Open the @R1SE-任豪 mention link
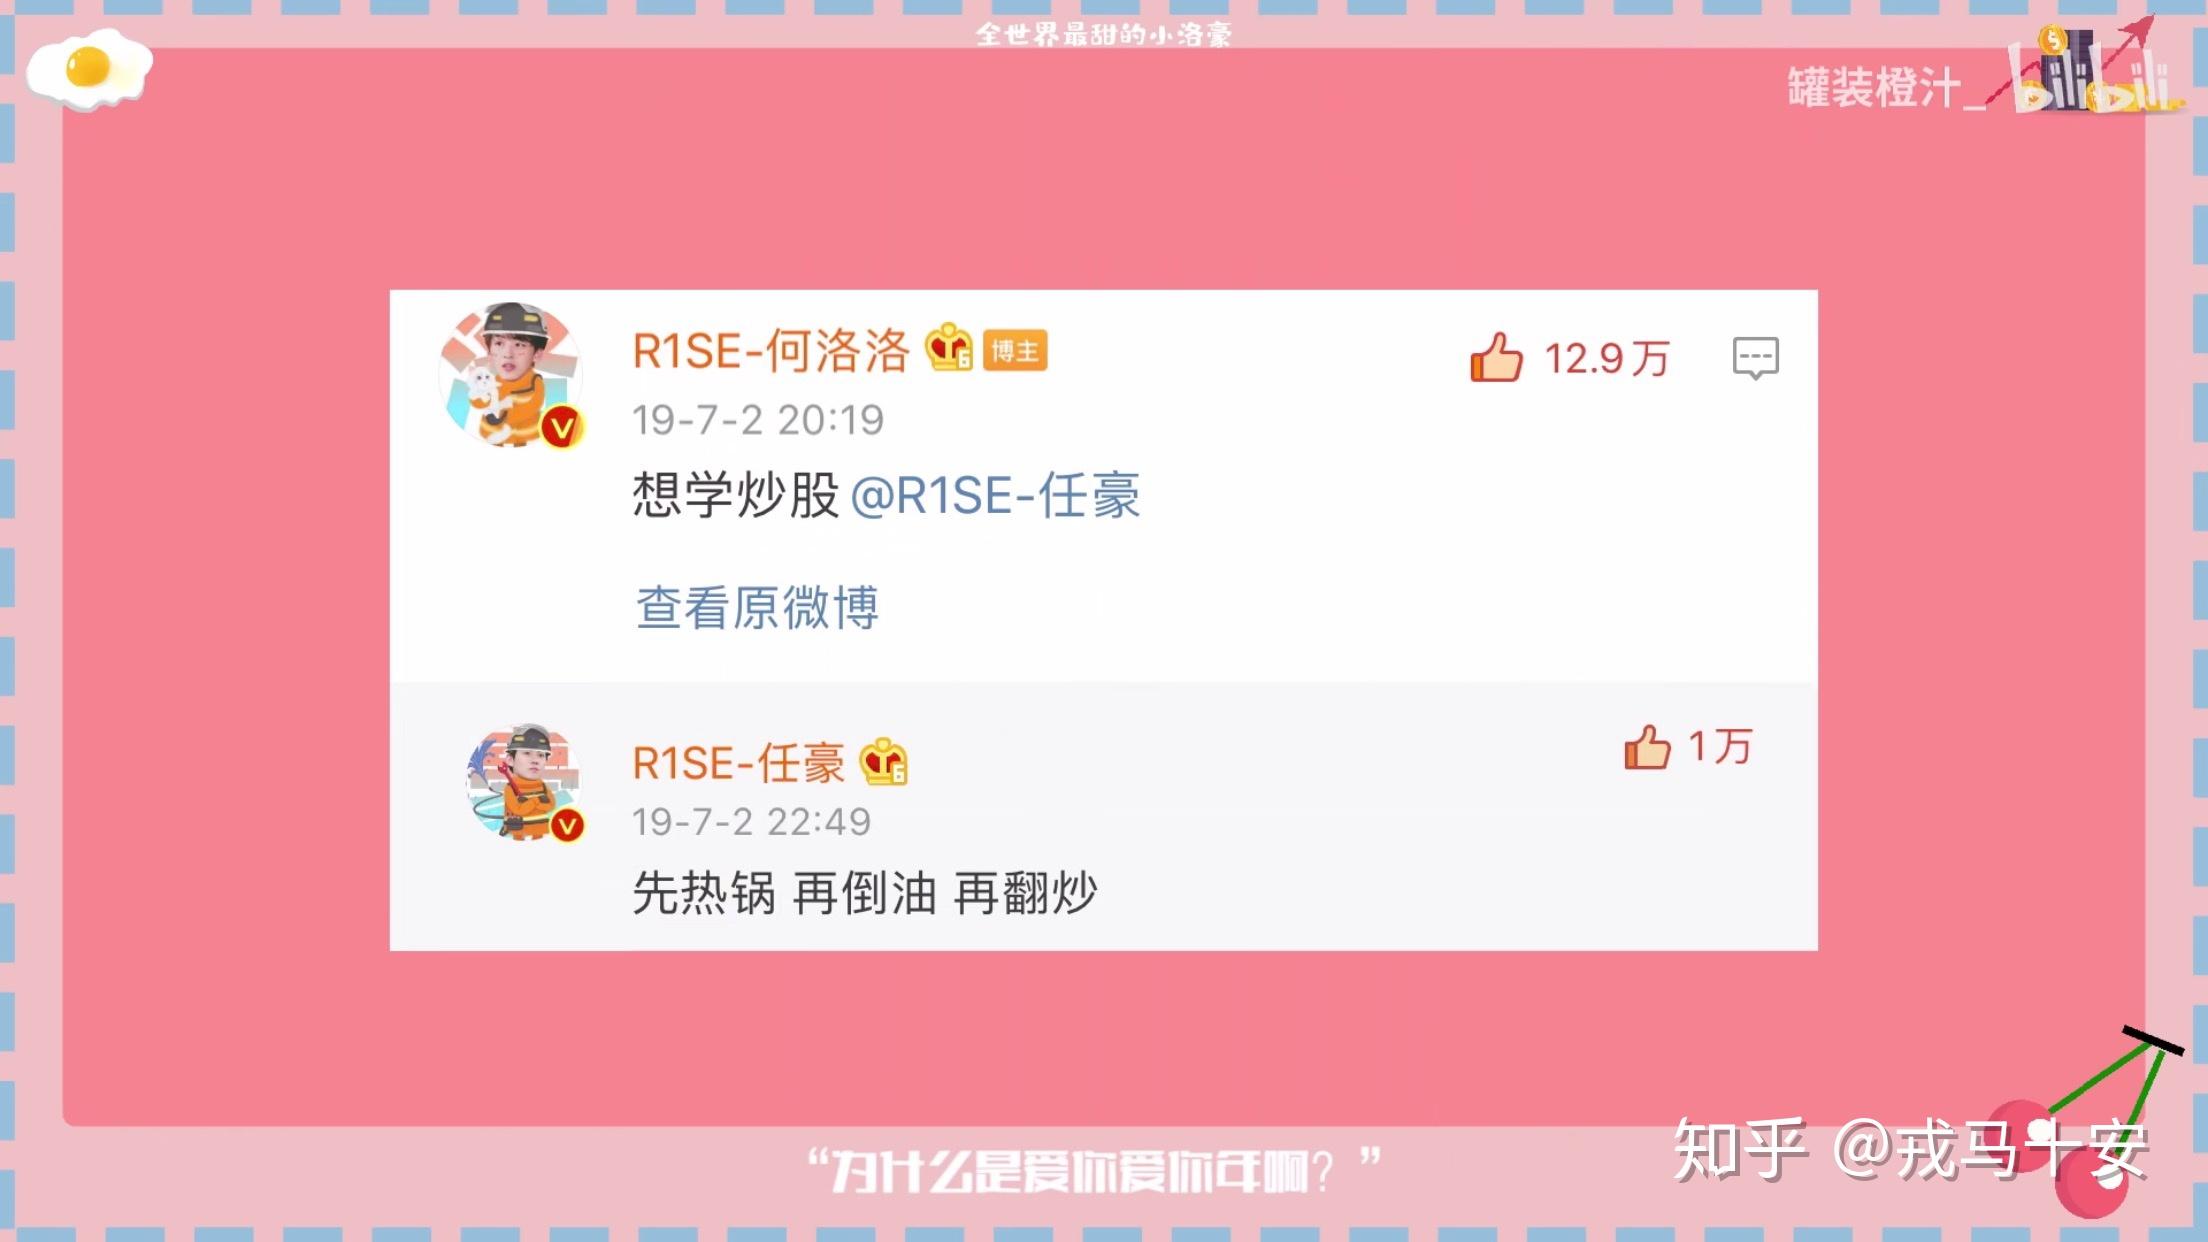Screen dimensions: 2208x1242 point(995,496)
